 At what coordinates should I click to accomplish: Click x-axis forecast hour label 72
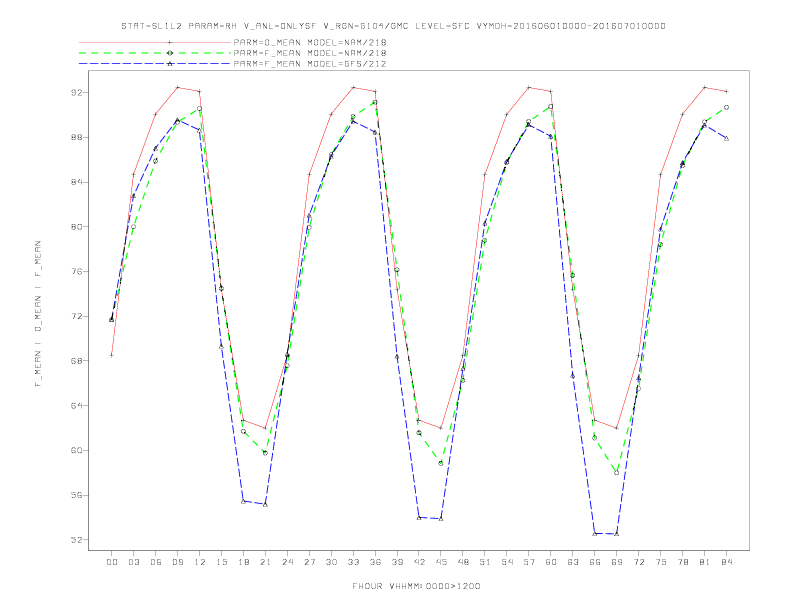(639, 562)
